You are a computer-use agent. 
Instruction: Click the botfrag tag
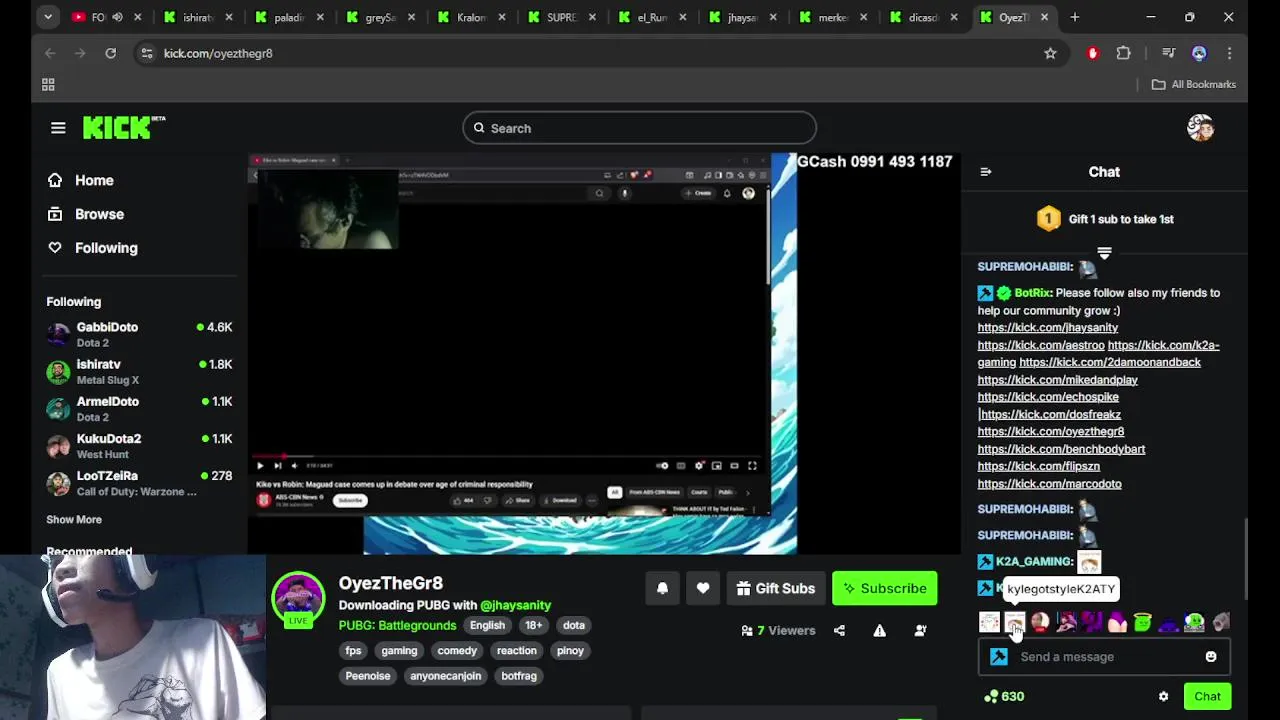click(519, 676)
